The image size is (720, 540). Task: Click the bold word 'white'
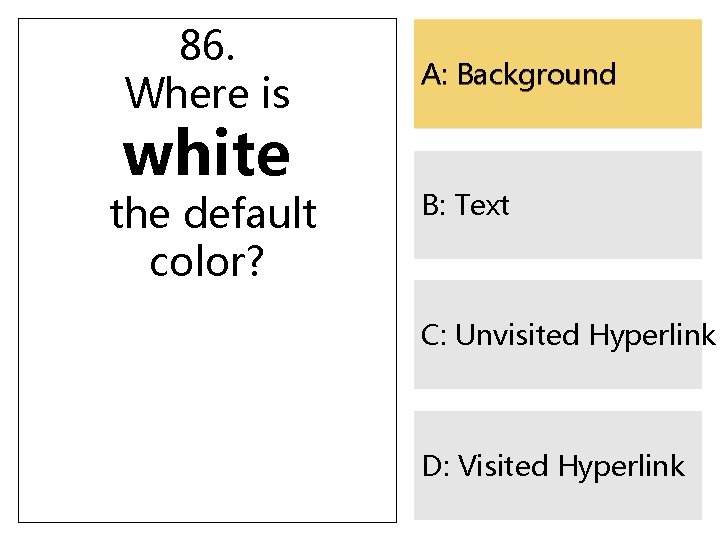207,154
